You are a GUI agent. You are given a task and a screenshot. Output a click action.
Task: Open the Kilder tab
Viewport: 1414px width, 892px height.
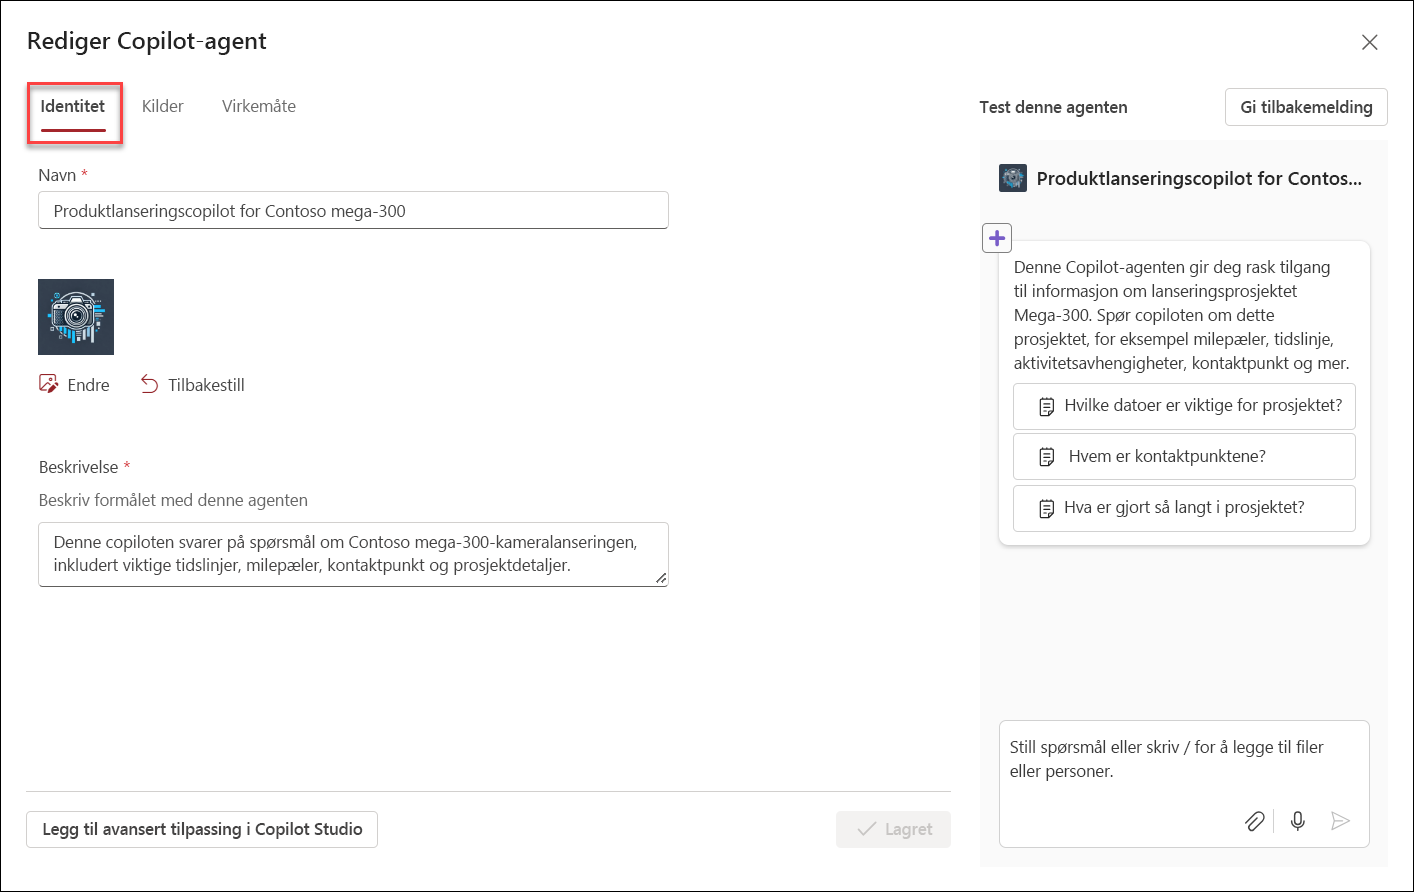coord(163,106)
